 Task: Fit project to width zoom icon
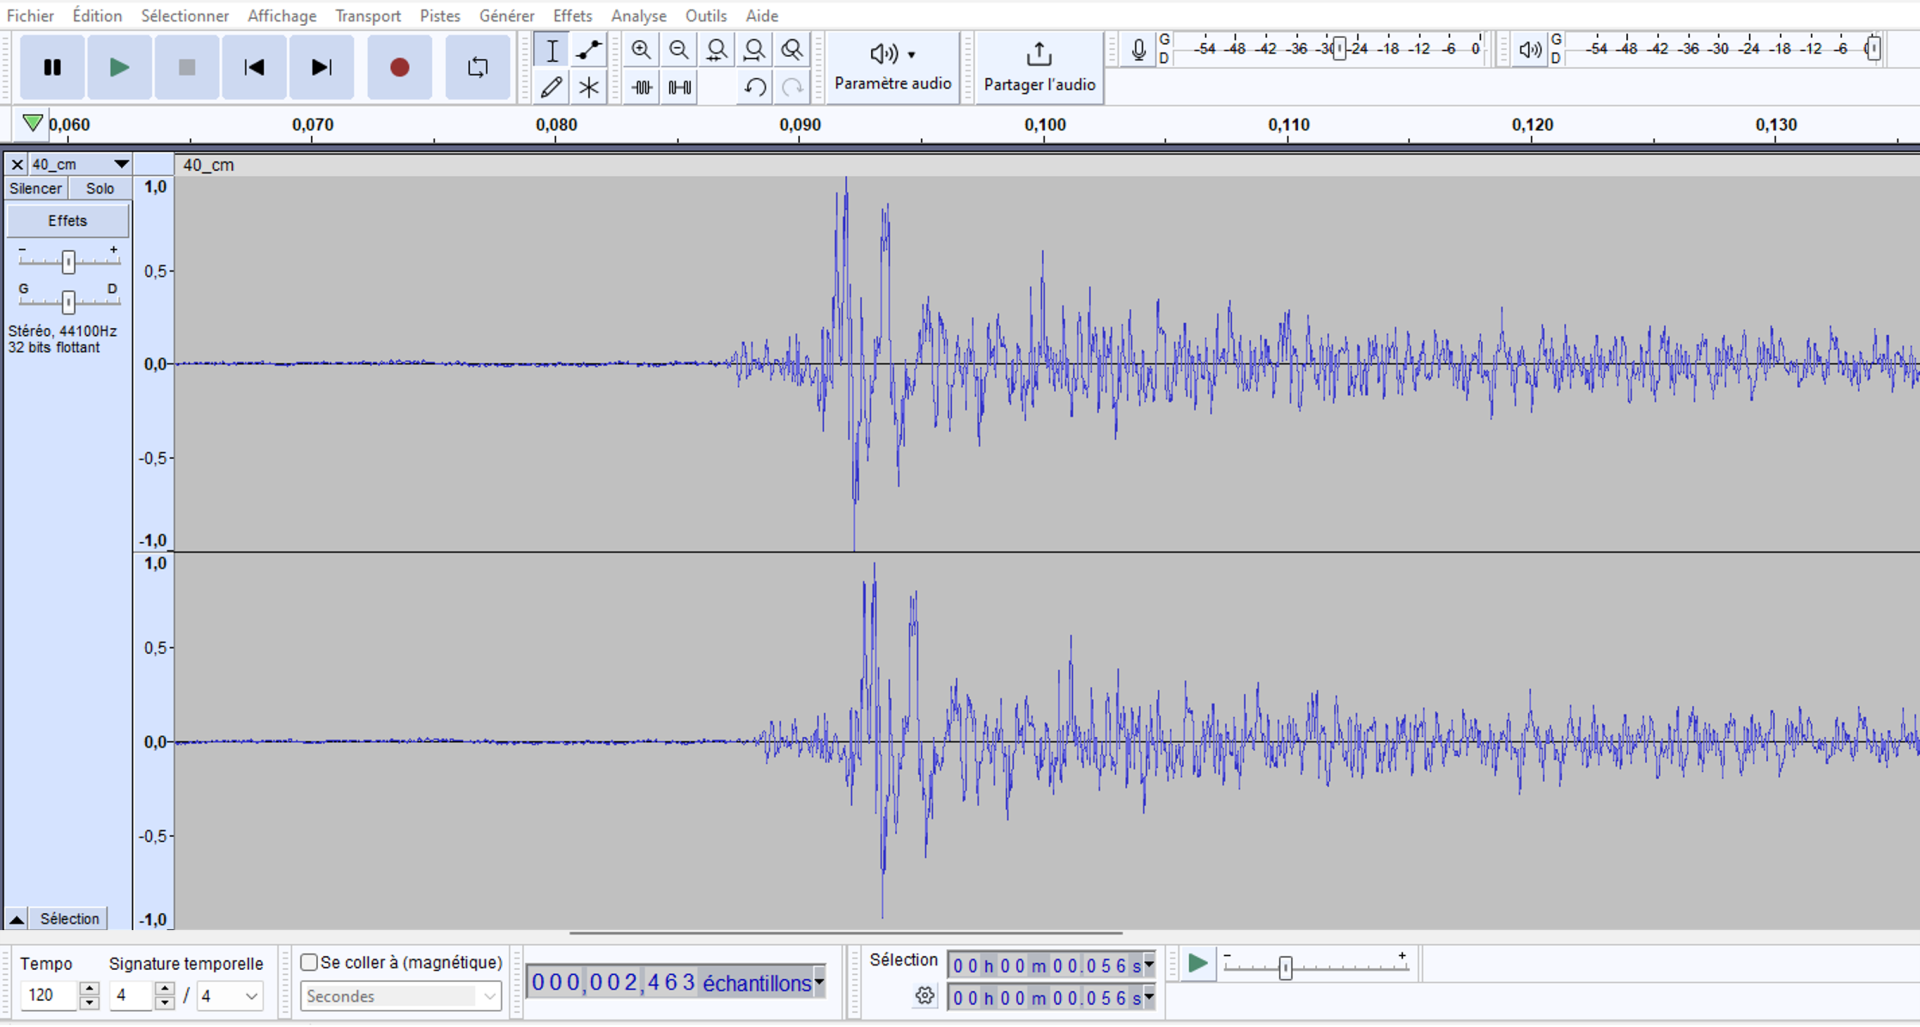pyautogui.click(x=755, y=50)
